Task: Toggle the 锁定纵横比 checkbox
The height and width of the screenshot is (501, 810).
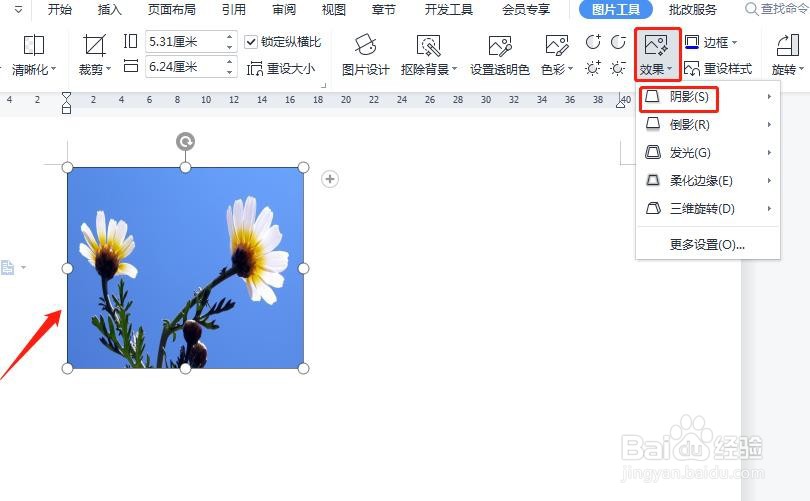Action: click(251, 41)
